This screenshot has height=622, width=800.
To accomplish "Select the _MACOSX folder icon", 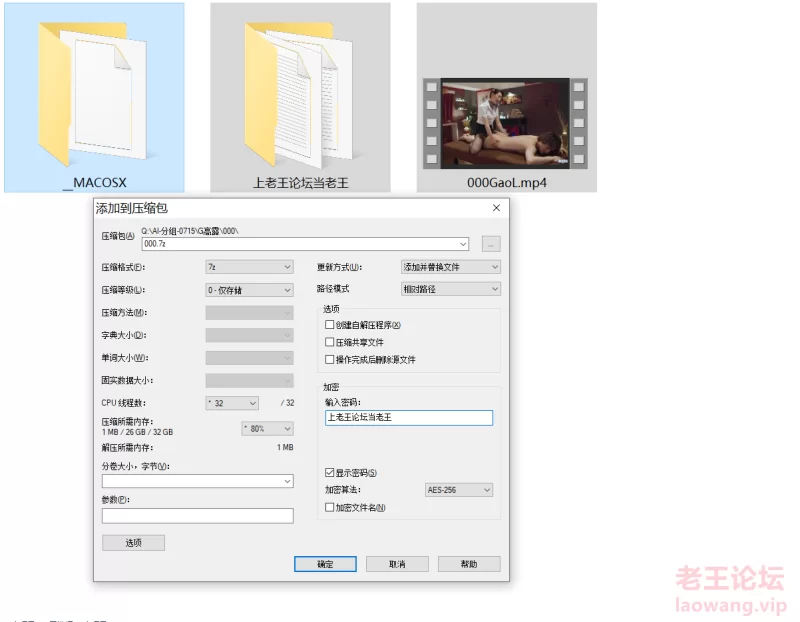I will coord(92,94).
